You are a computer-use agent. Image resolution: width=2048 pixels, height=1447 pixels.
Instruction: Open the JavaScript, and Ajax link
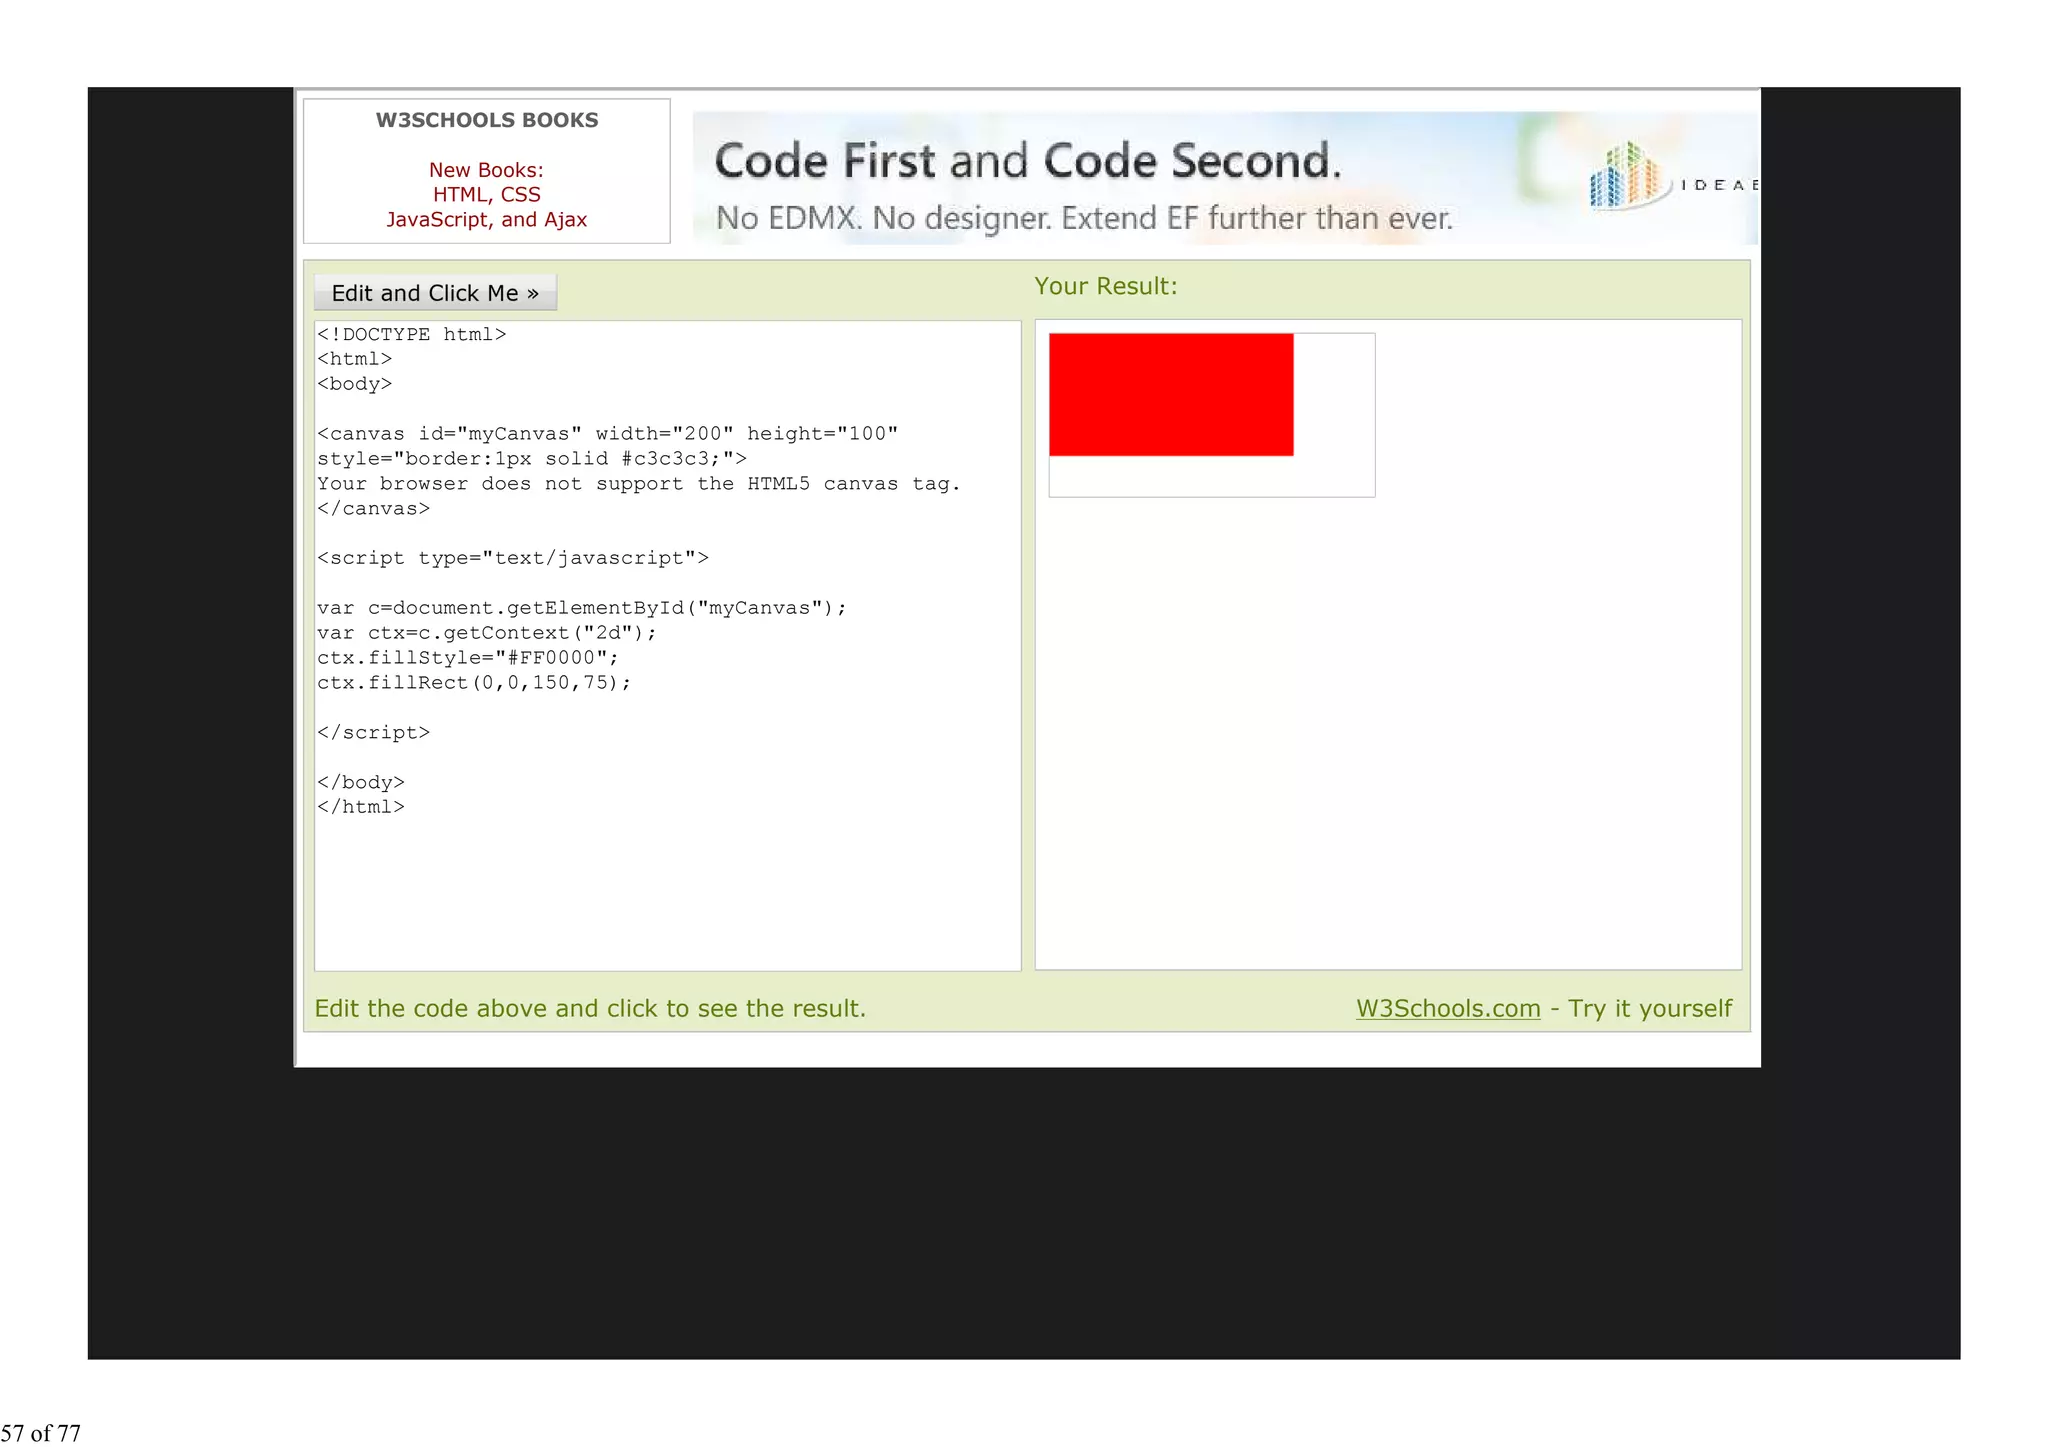[x=486, y=220]
